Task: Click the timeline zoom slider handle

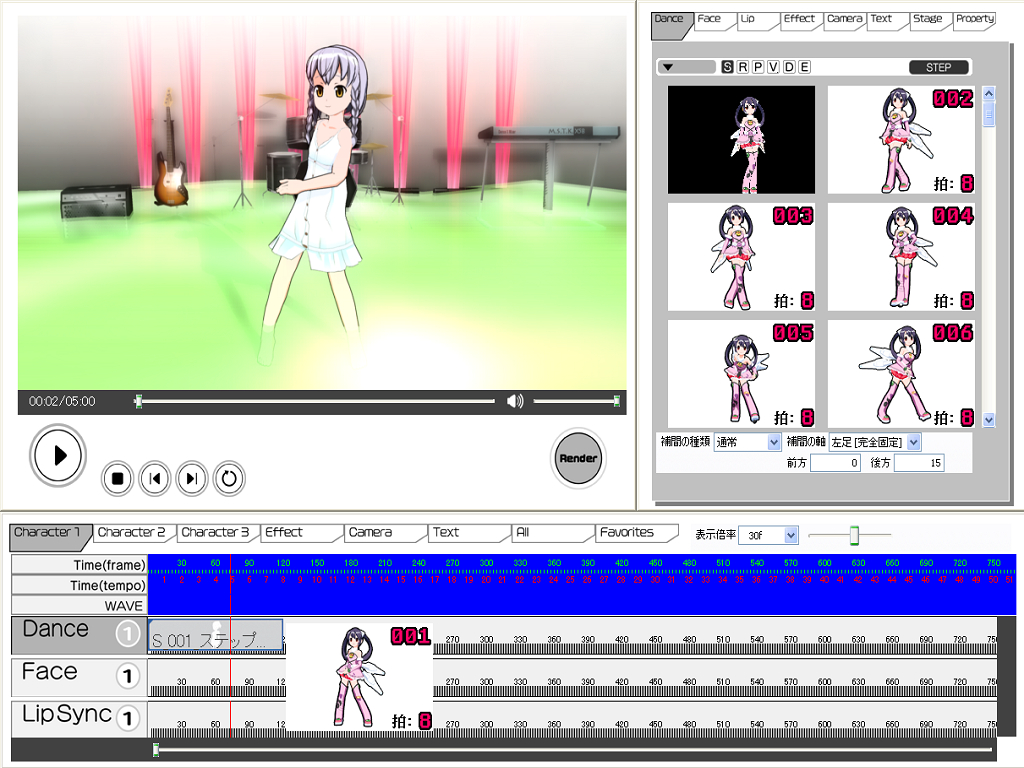Action: 854,535
